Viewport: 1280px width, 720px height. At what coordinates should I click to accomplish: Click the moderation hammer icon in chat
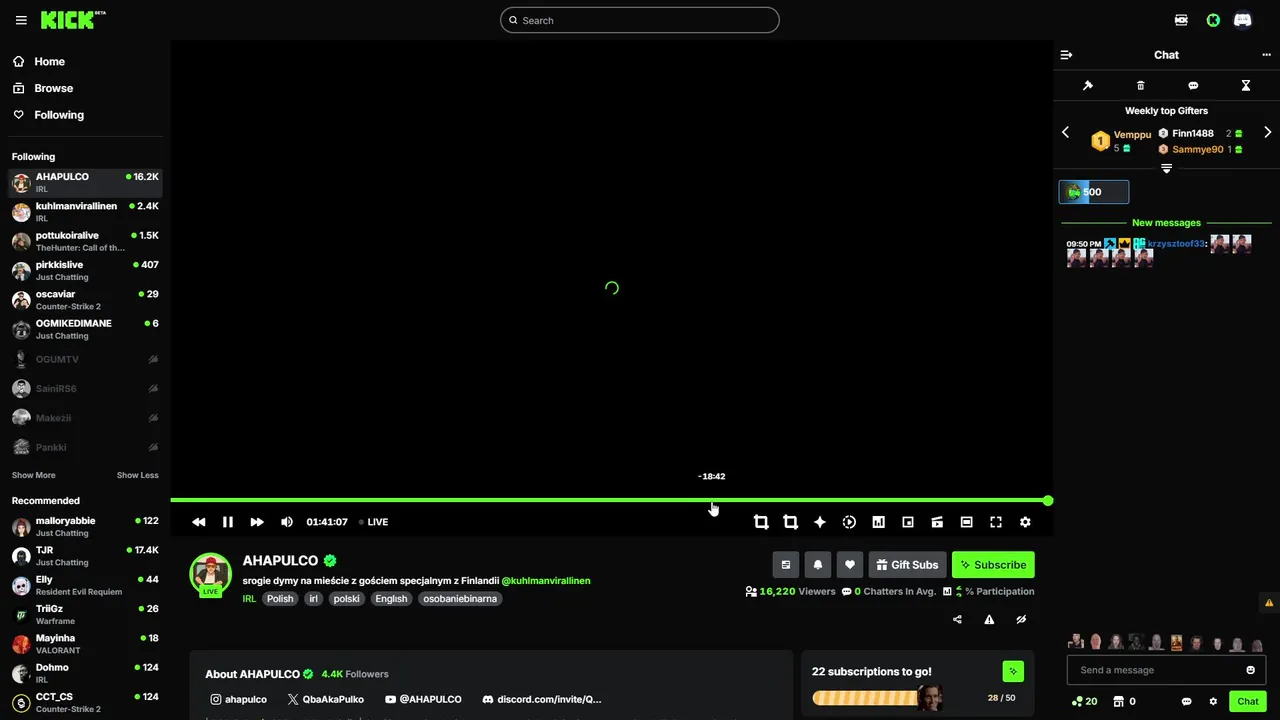tap(1088, 86)
